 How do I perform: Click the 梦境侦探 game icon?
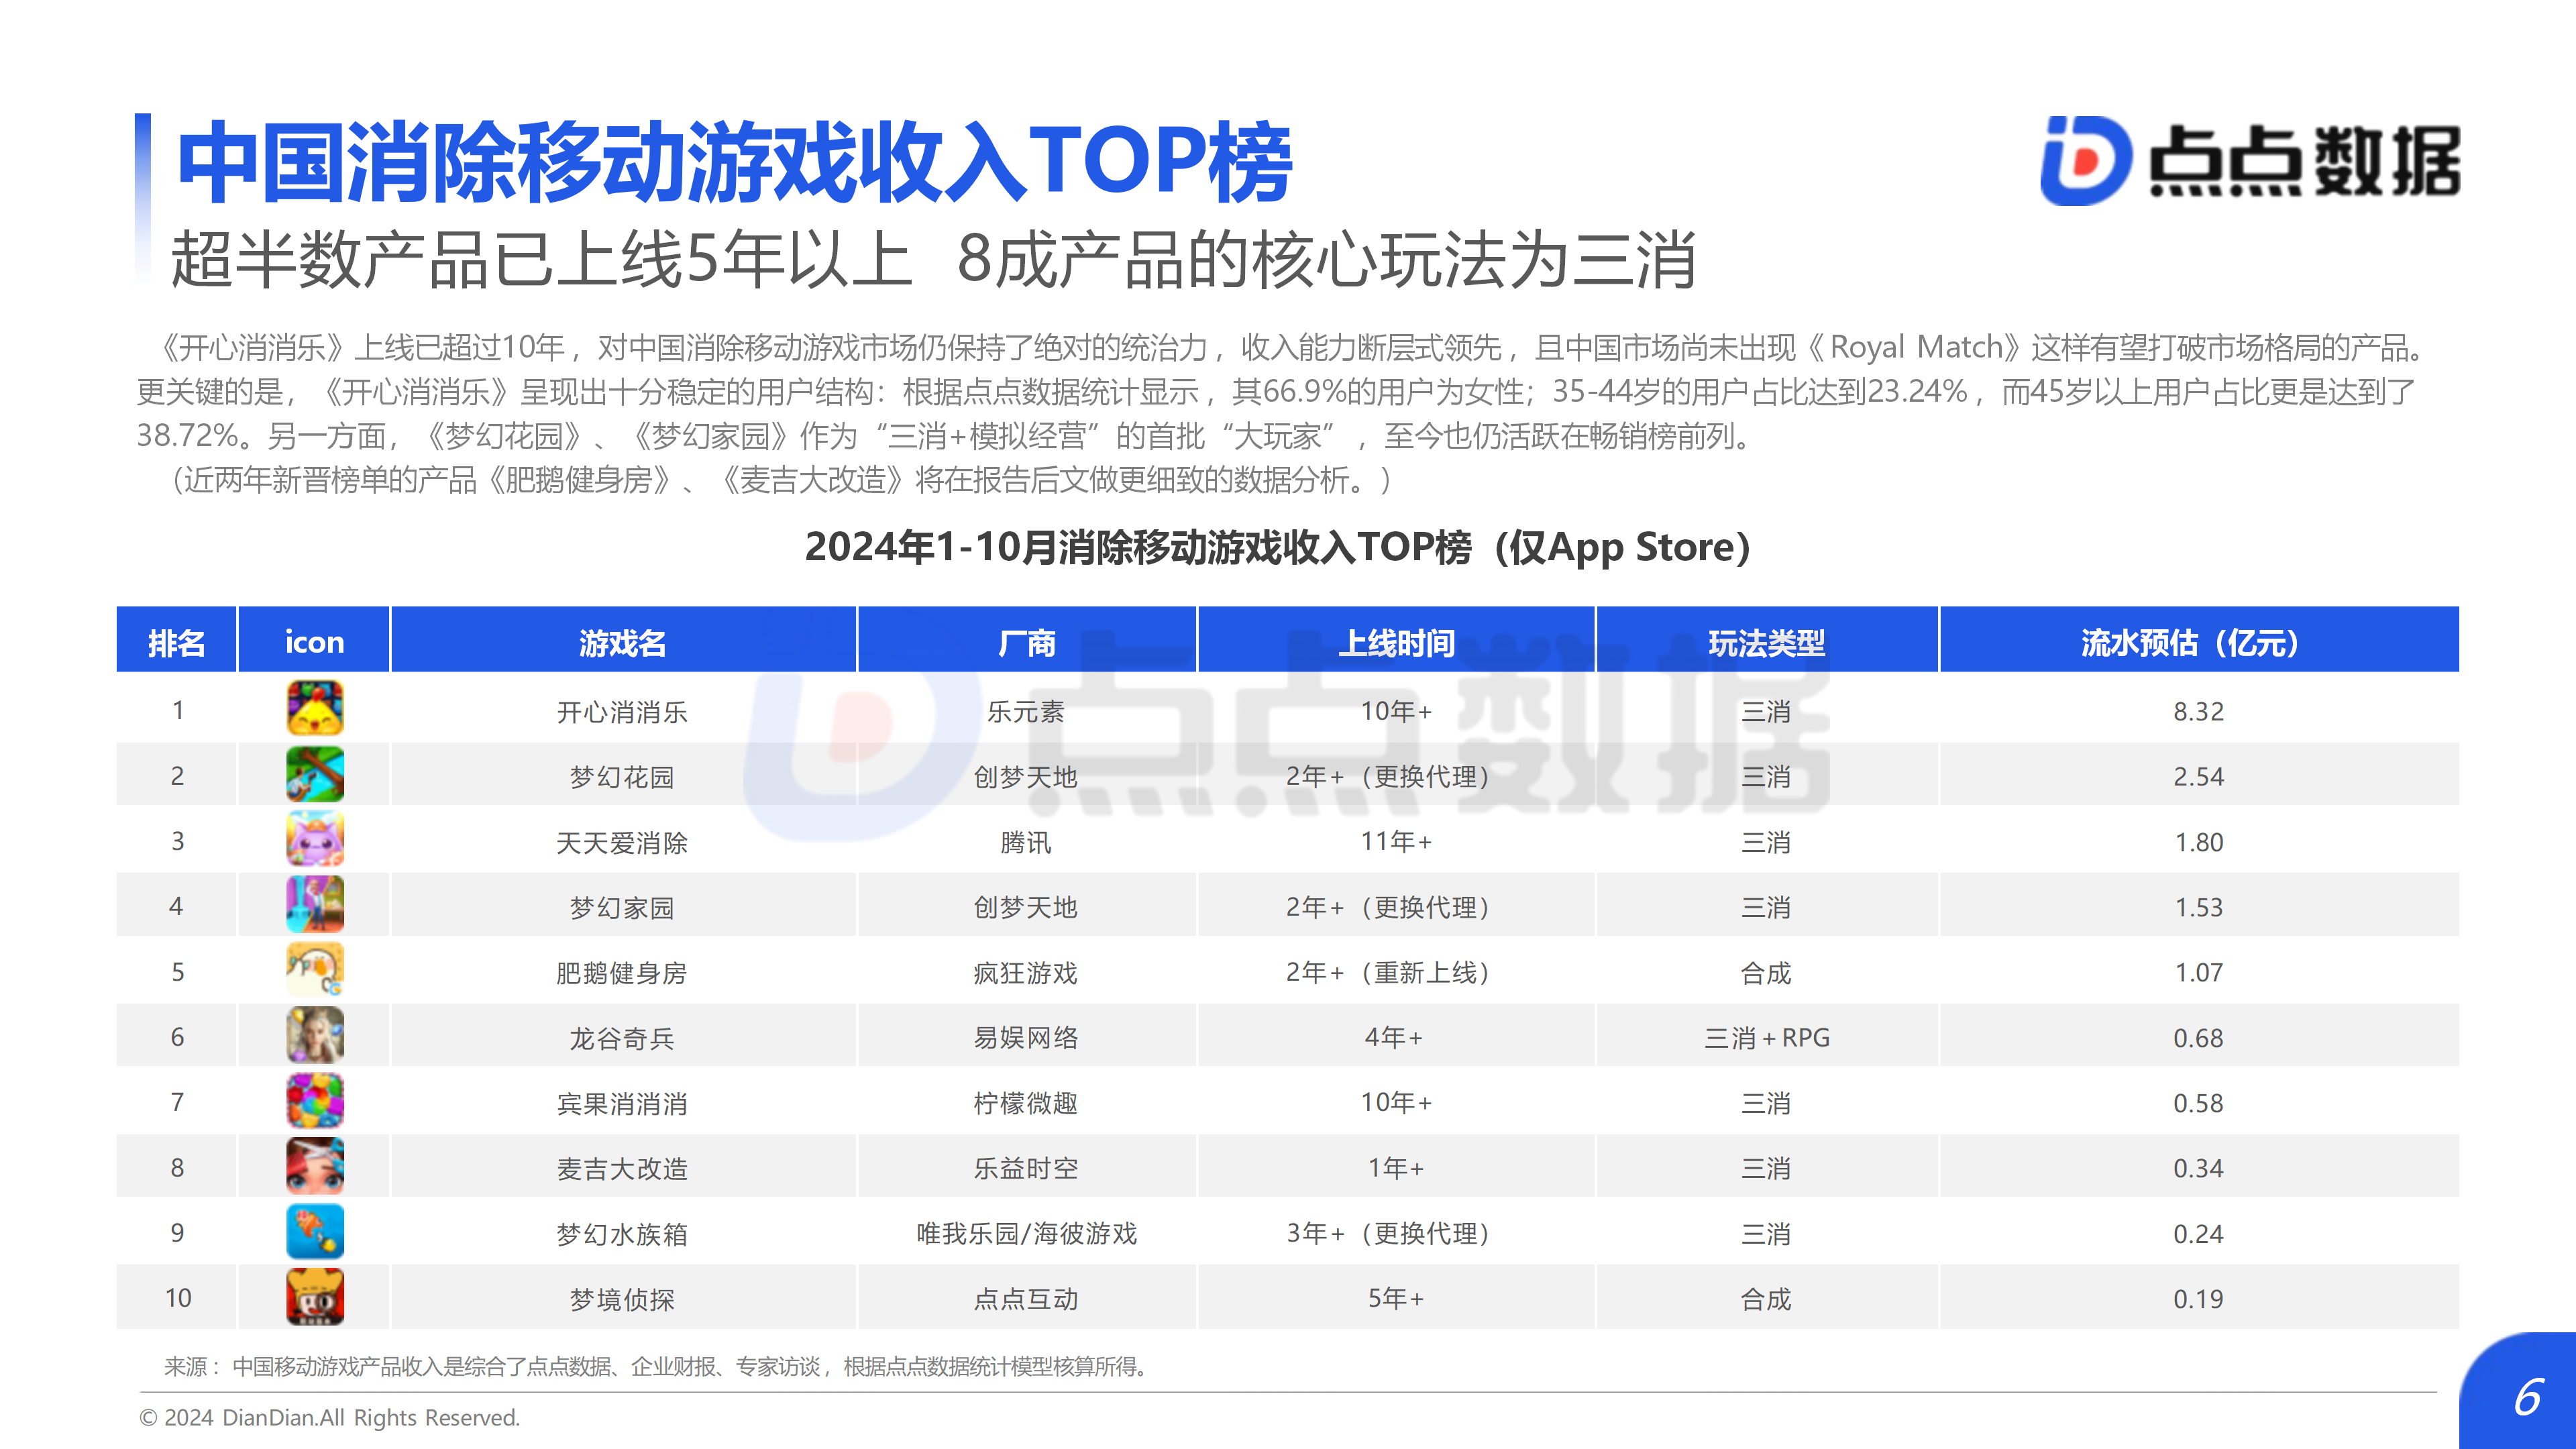315,1297
